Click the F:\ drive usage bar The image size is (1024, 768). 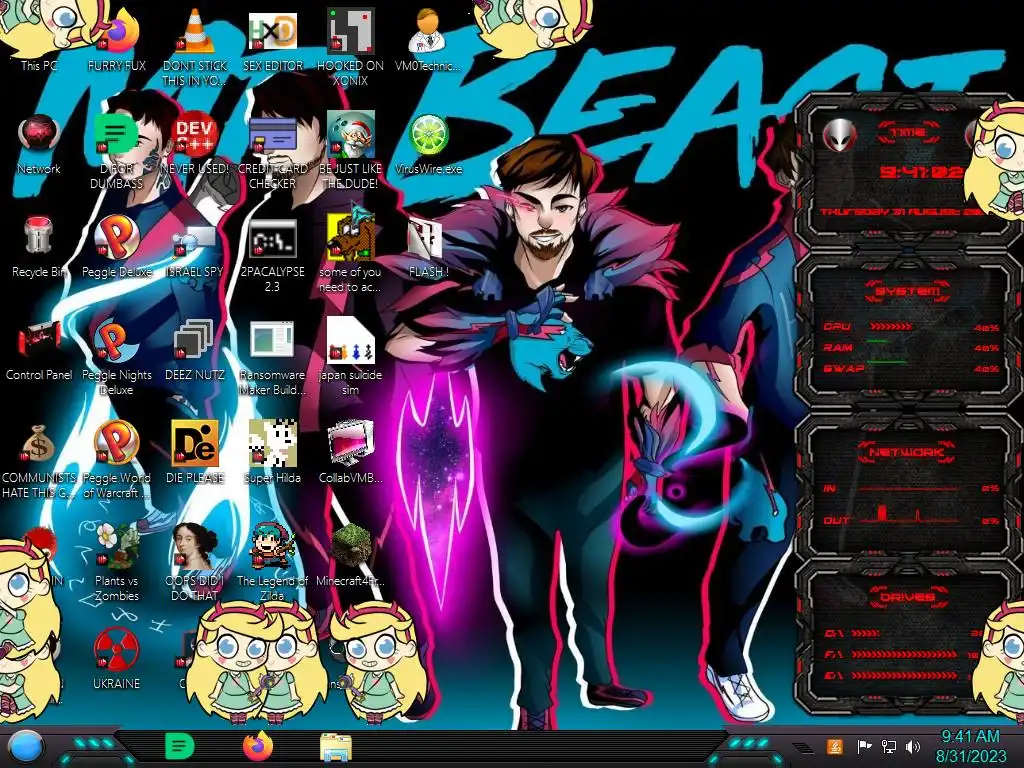tap(903, 654)
